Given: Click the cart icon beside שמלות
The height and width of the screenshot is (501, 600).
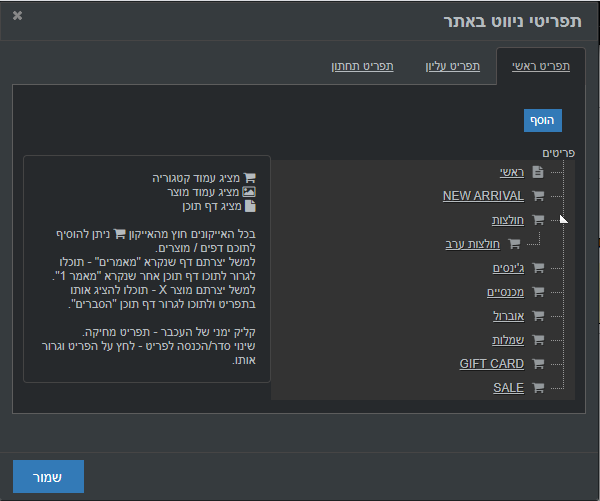Looking at the screenshot, I should click(538, 340).
